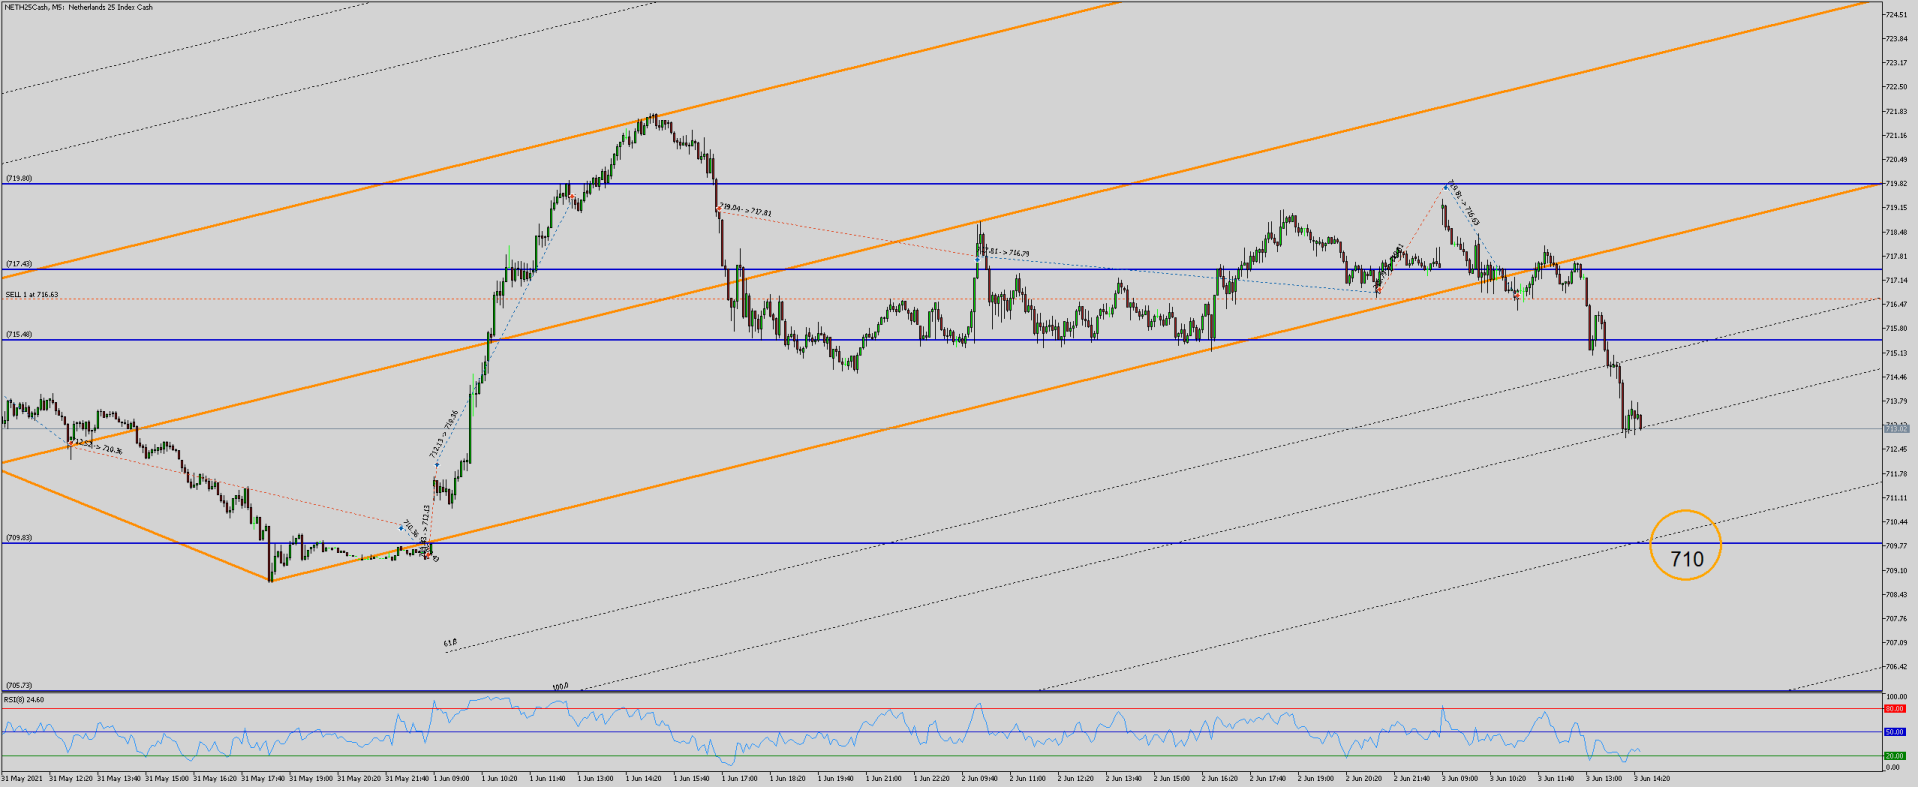1918x787 pixels.
Task: Click the RSI(8) 24.60 indicator label
Action: point(24,699)
